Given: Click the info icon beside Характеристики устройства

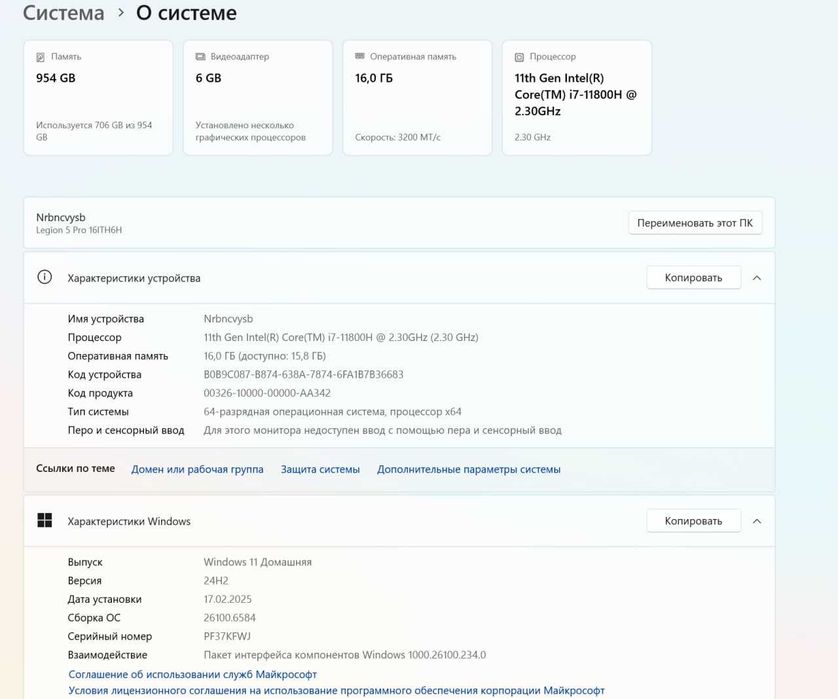Looking at the screenshot, I should pyautogui.click(x=44, y=277).
